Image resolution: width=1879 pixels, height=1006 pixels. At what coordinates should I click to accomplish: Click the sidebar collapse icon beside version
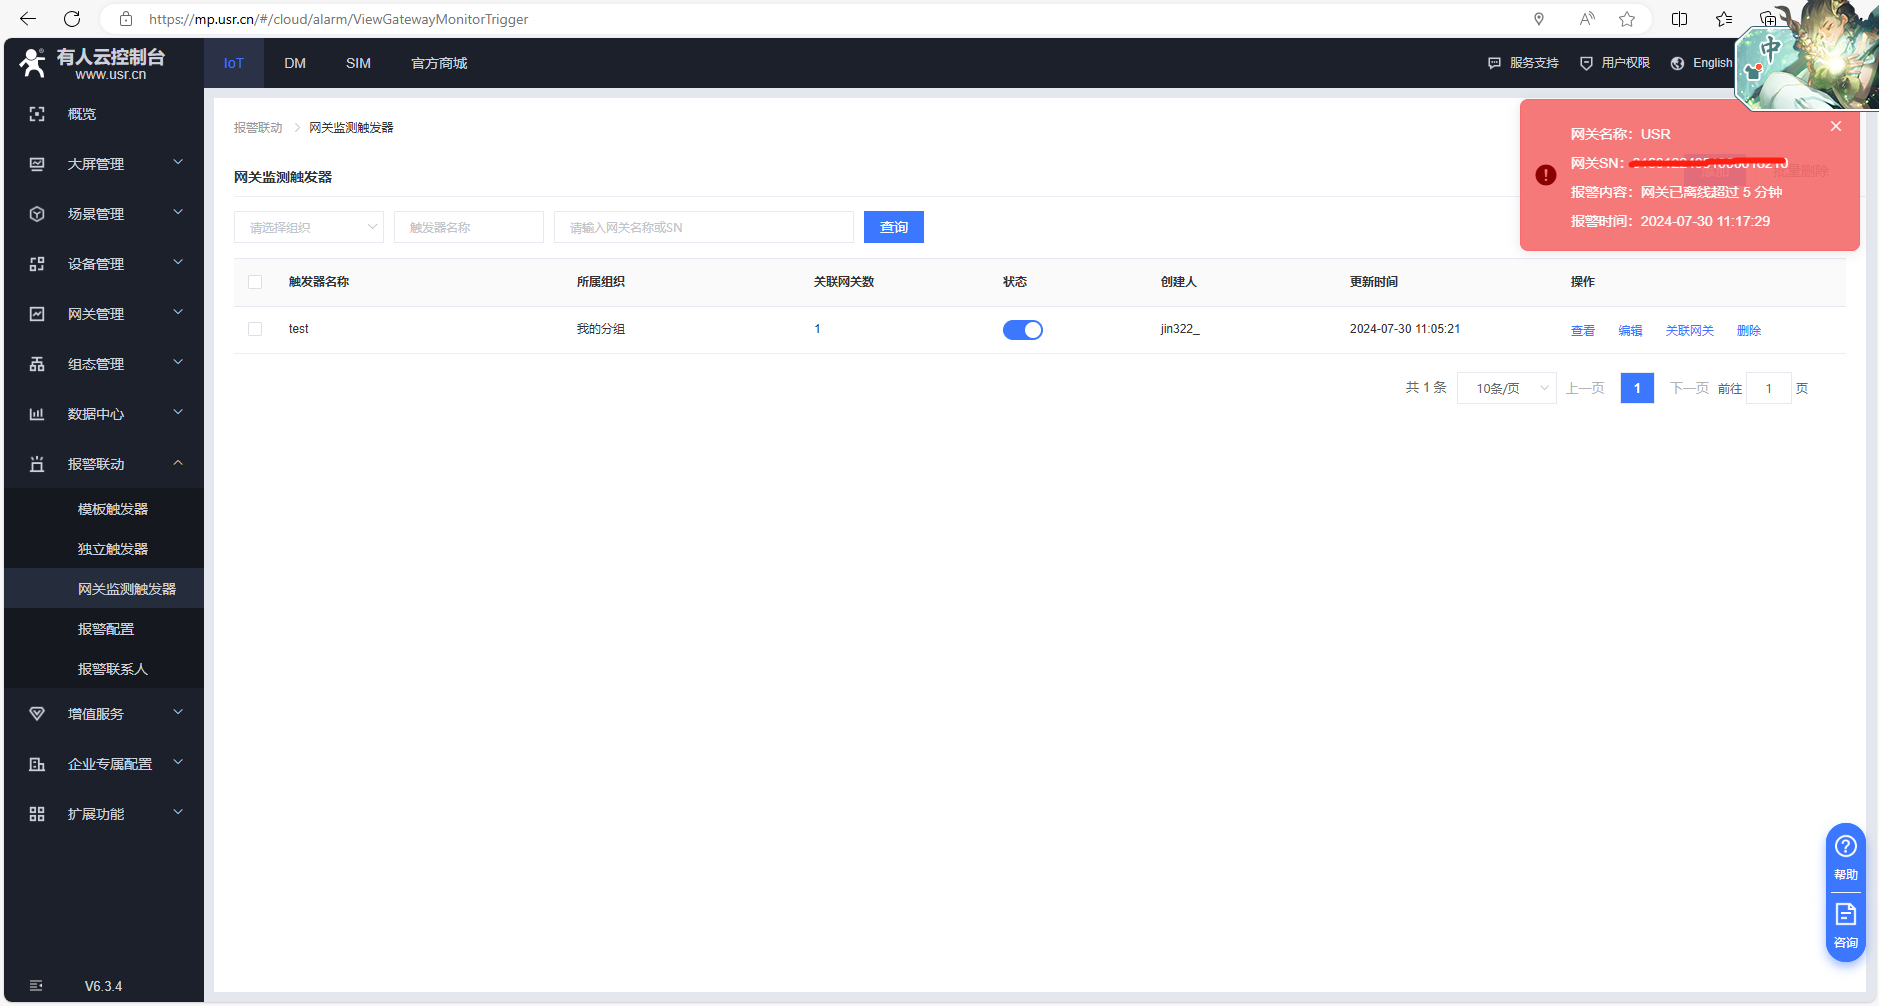coord(36,986)
